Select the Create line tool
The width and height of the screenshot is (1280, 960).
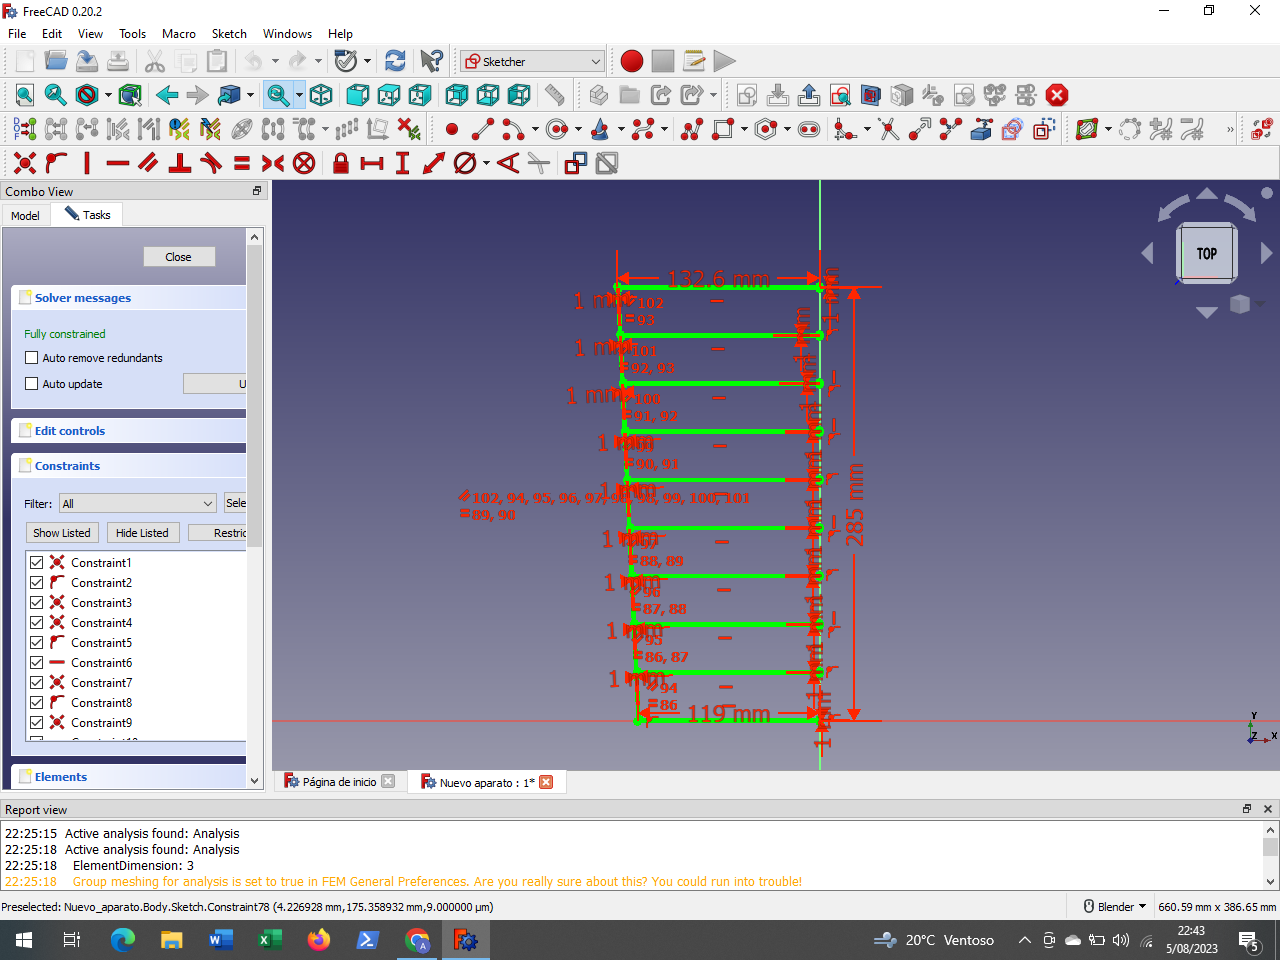coord(482,129)
